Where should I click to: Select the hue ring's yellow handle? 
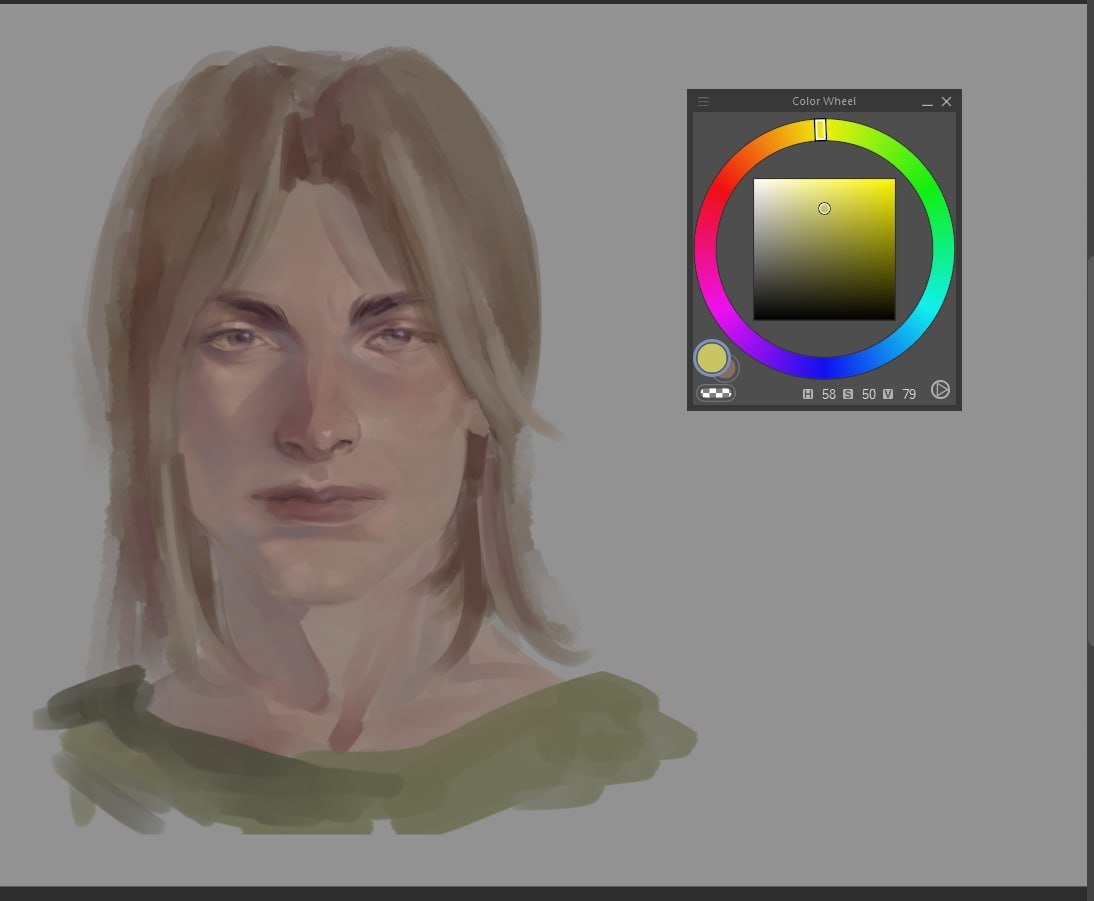[820, 130]
